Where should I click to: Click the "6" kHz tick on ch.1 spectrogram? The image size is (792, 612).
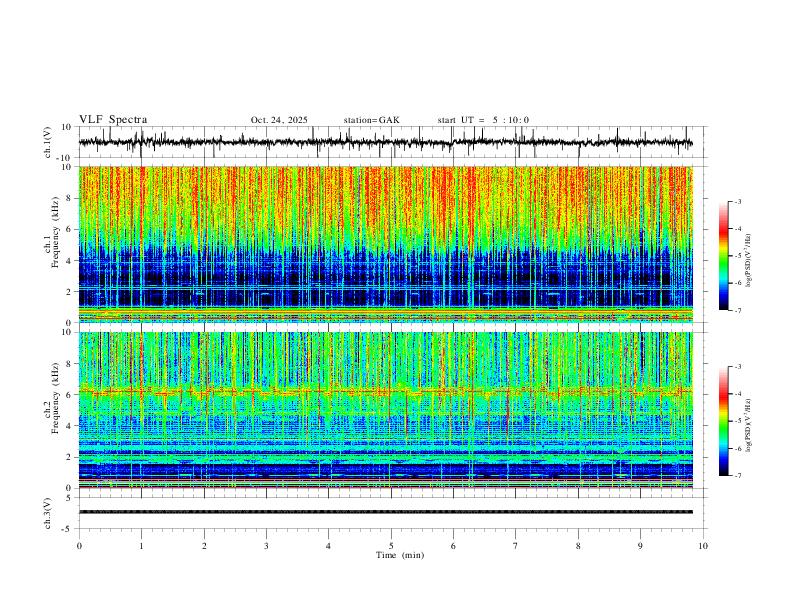click(x=69, y=229)
